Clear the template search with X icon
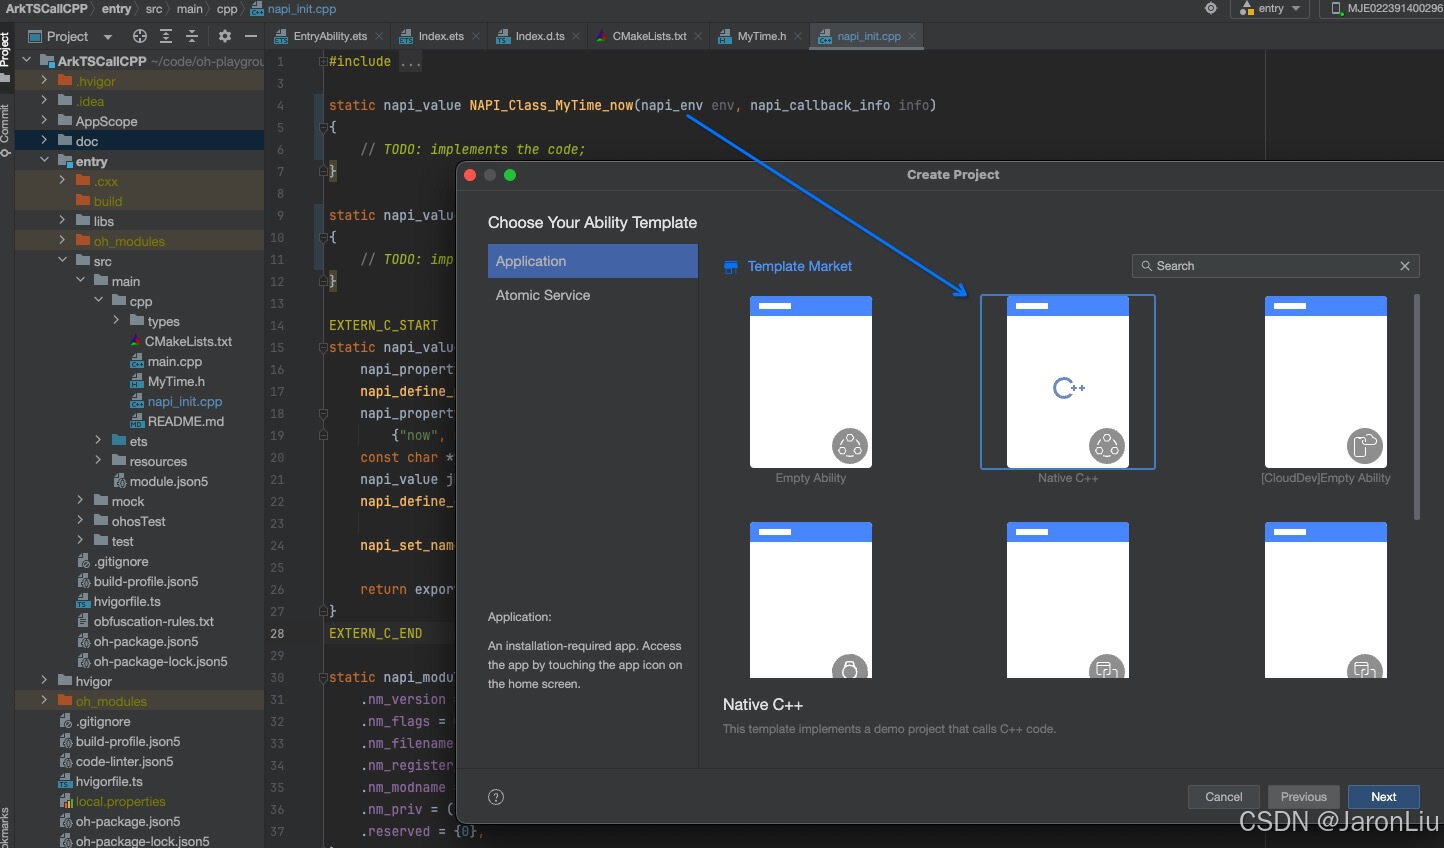The height and width of the screenshot is (848, 1444). 1405,266
